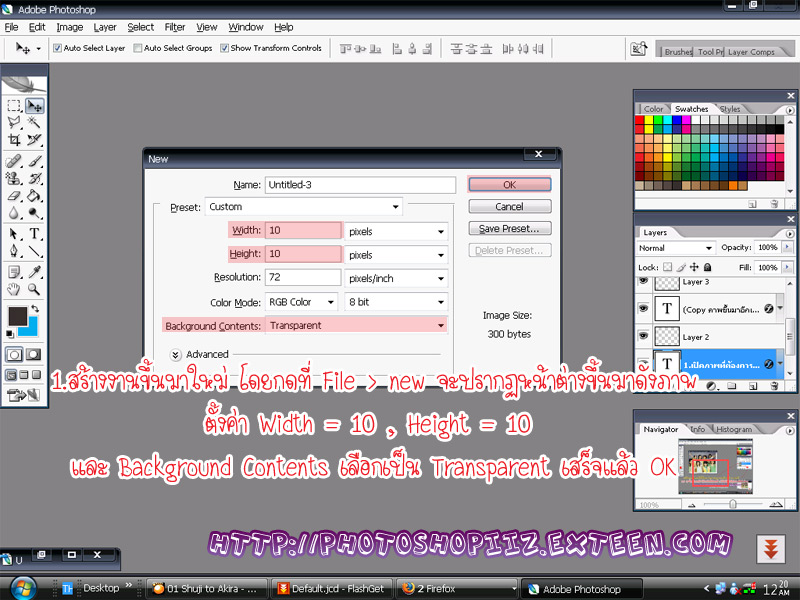Open the 2 Firefox taskbar group
This screenshot has width=800, height=600.
point(457,588)
